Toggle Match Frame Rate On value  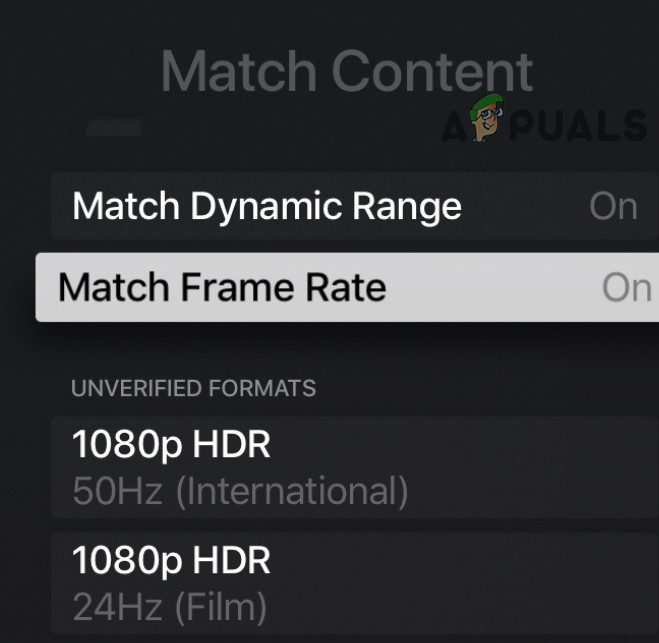click(x=626, y=288)
